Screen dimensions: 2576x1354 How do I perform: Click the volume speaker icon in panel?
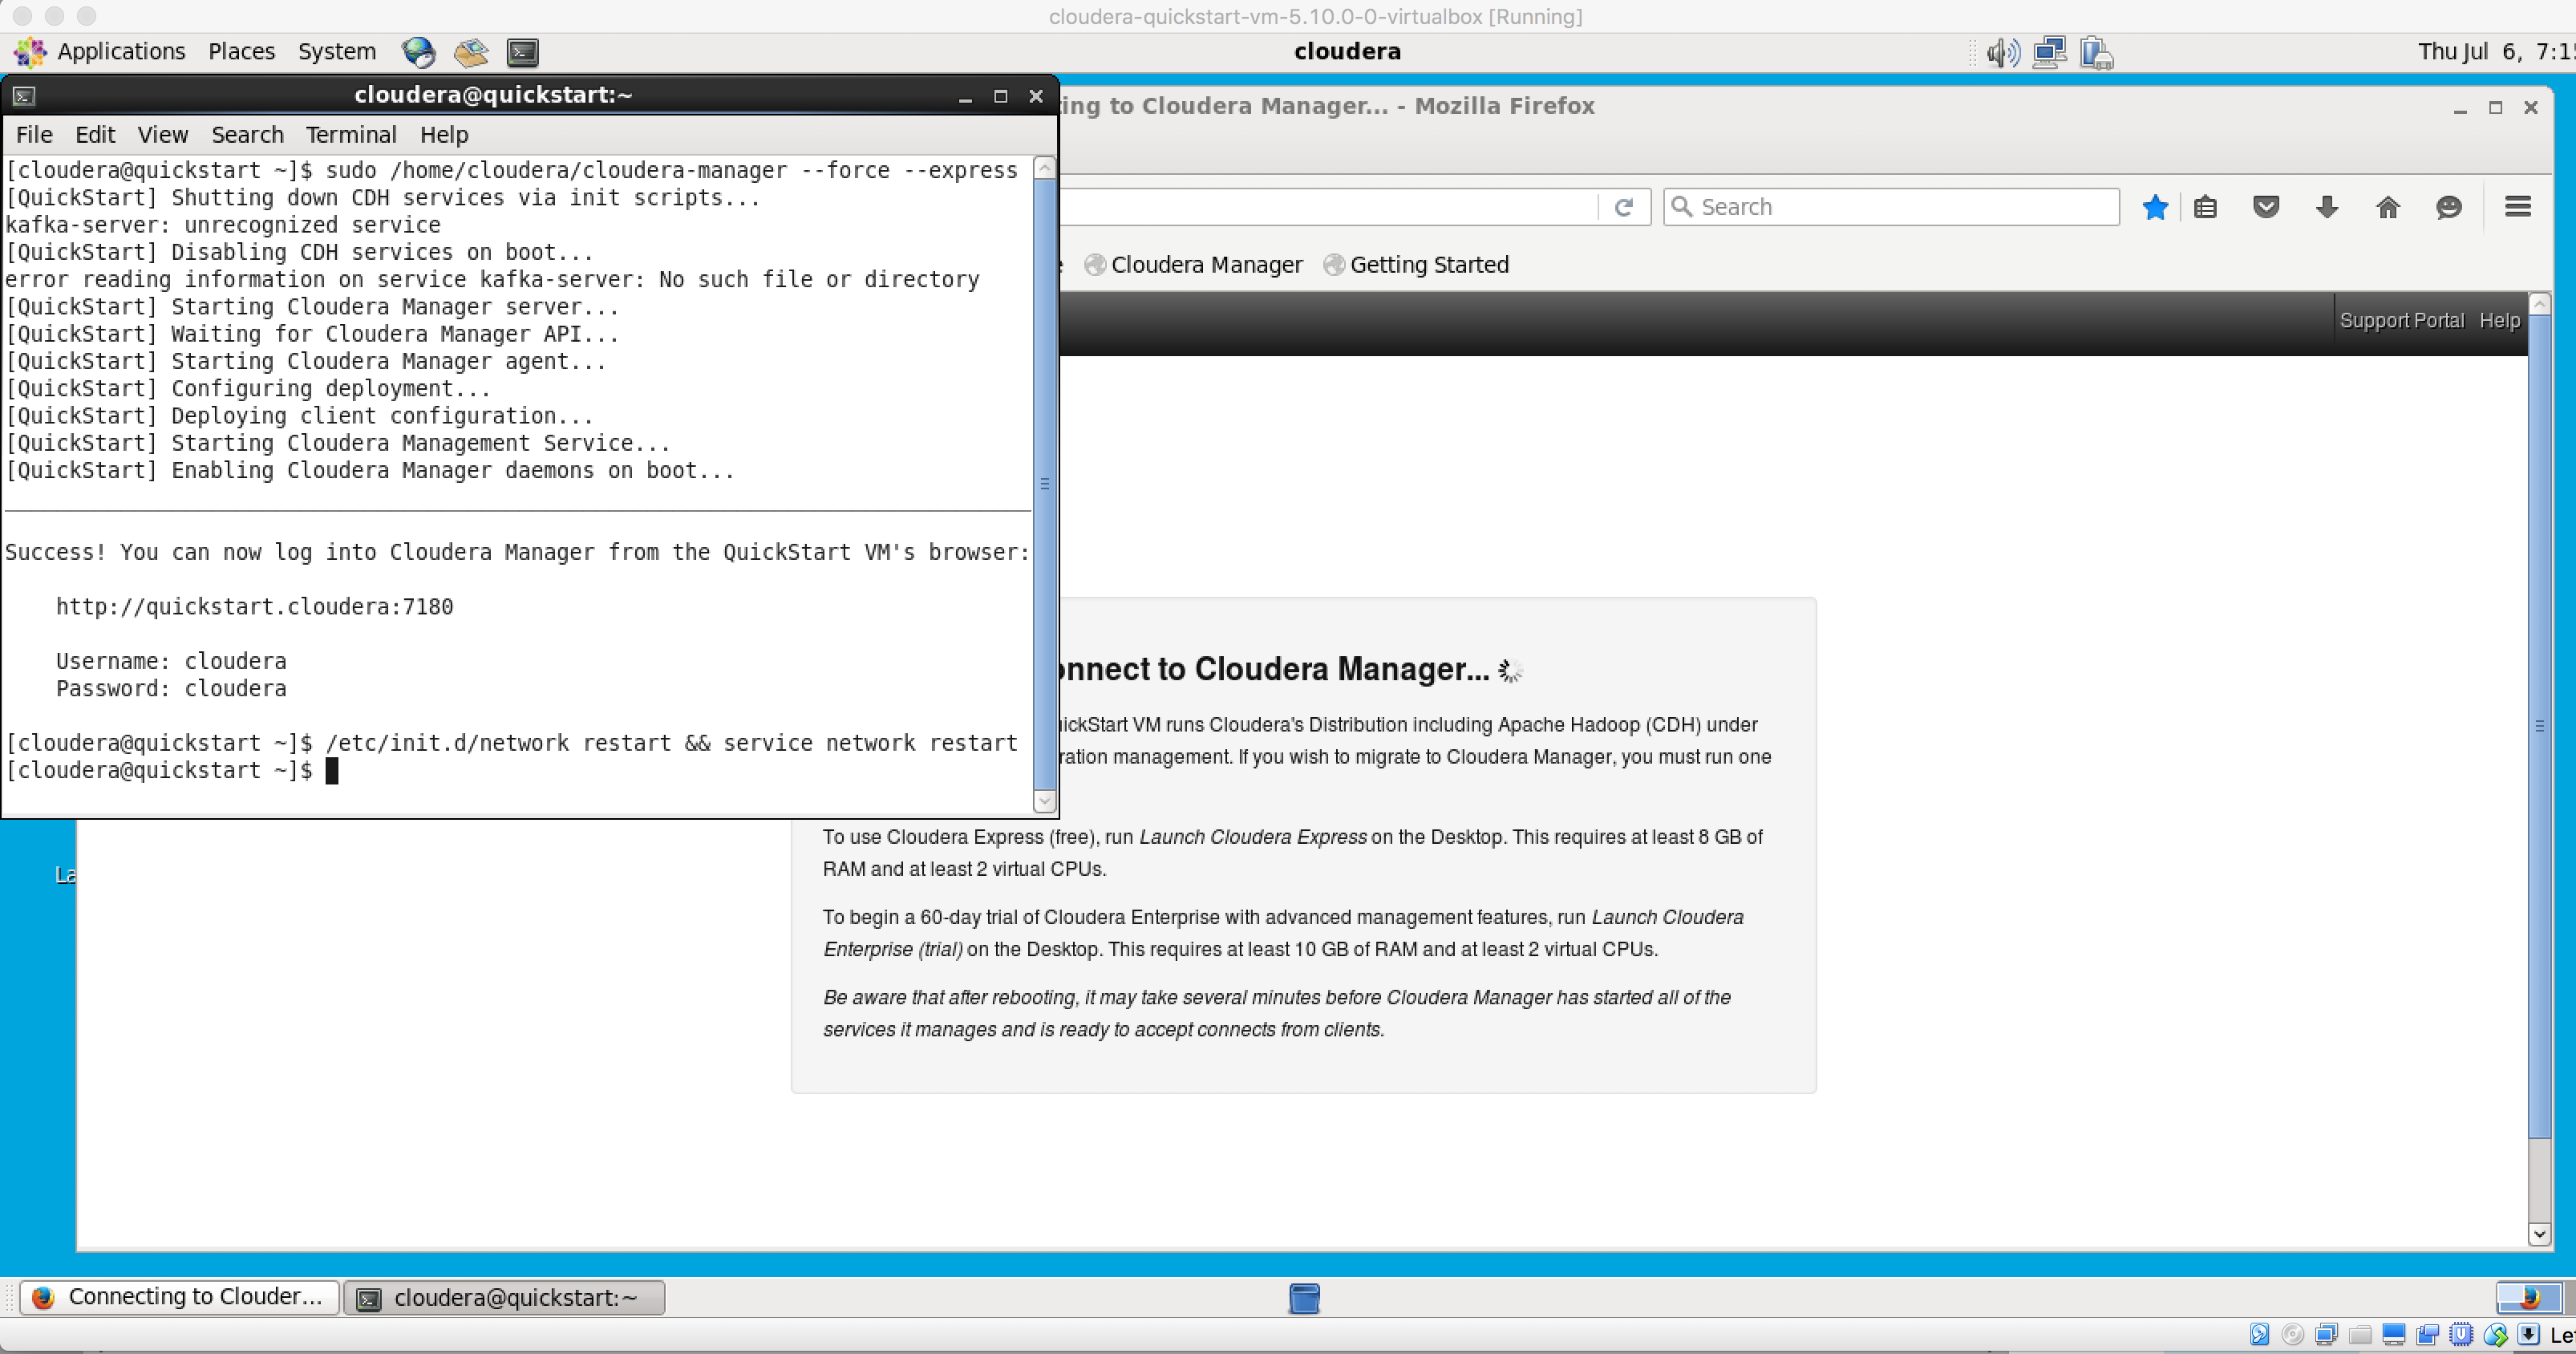[x=2002, y=52]
